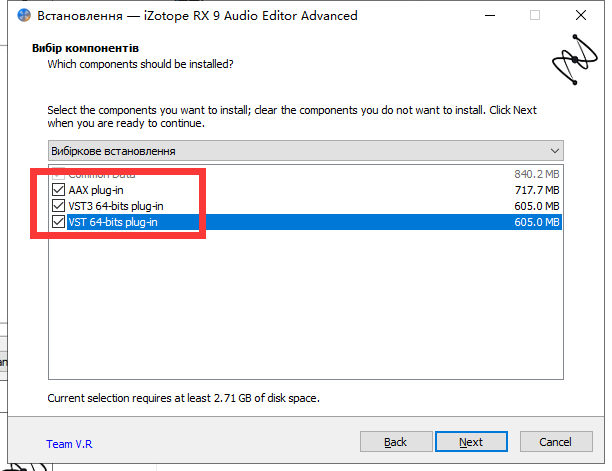
Task: Select the AAX plug-in list row label
Action: click(96, 190)
